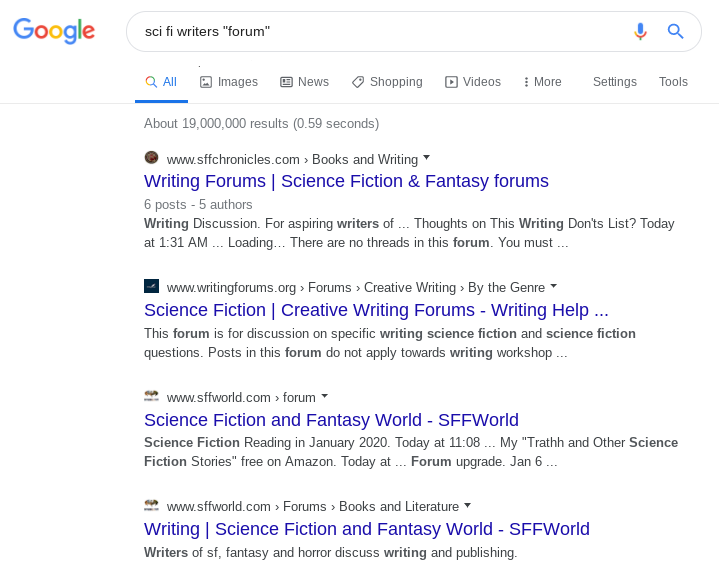Expand the More search options menu
Image resolution: width=719 pixels, height=580 pixels.
(x=543, y=82)
